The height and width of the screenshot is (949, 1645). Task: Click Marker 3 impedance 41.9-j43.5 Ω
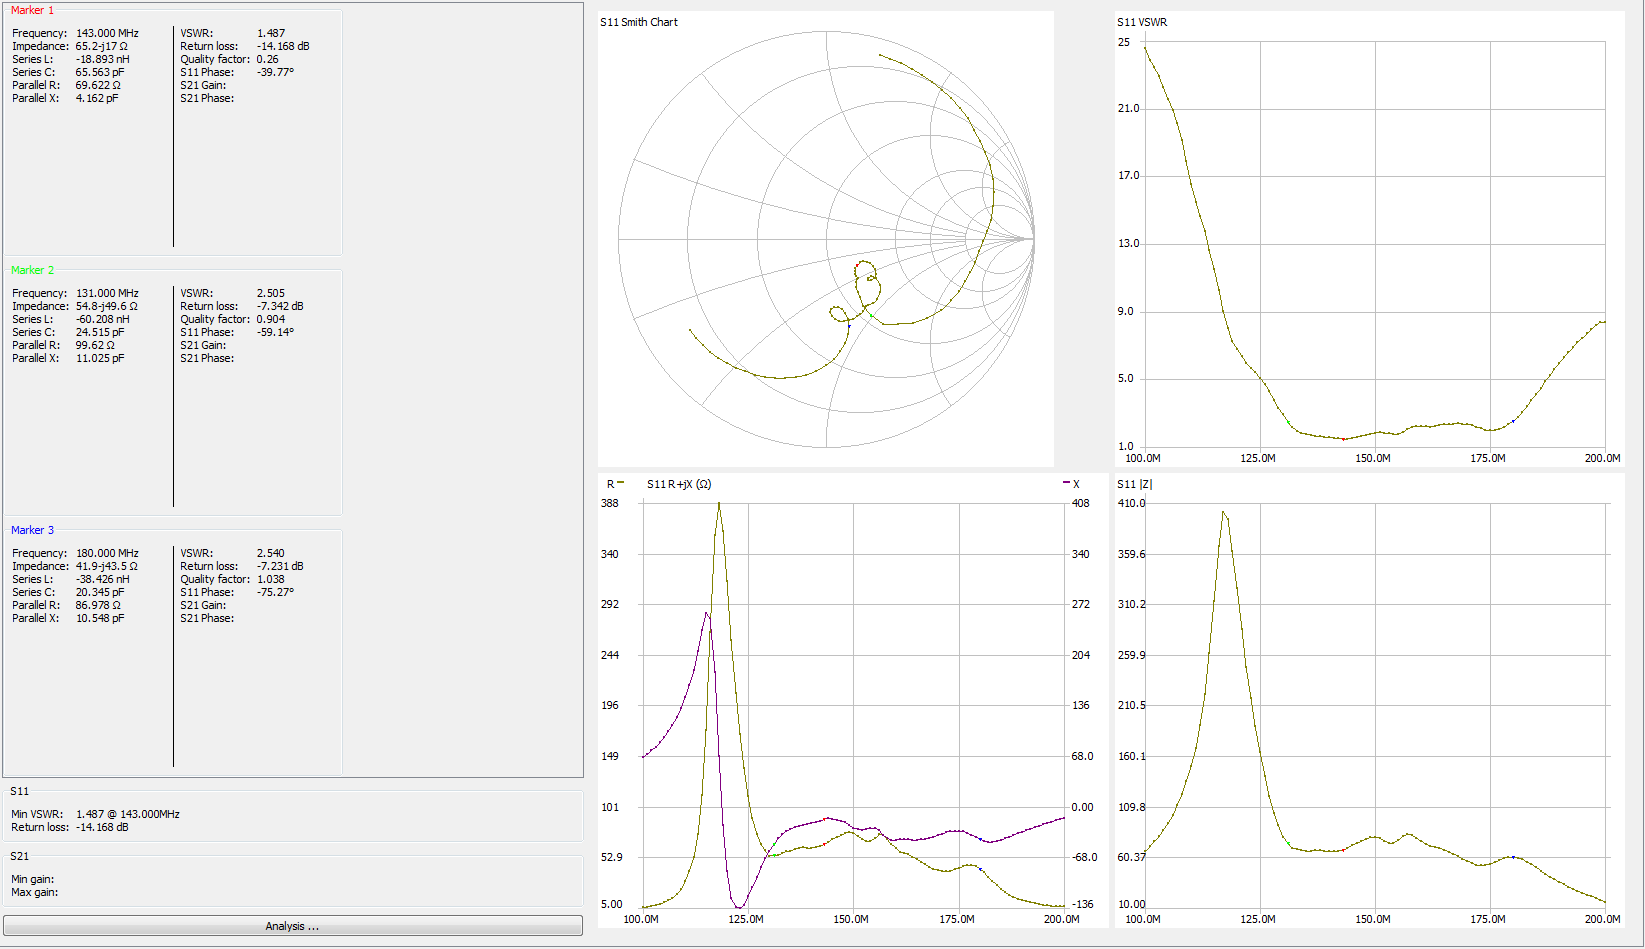click(106, 566)
